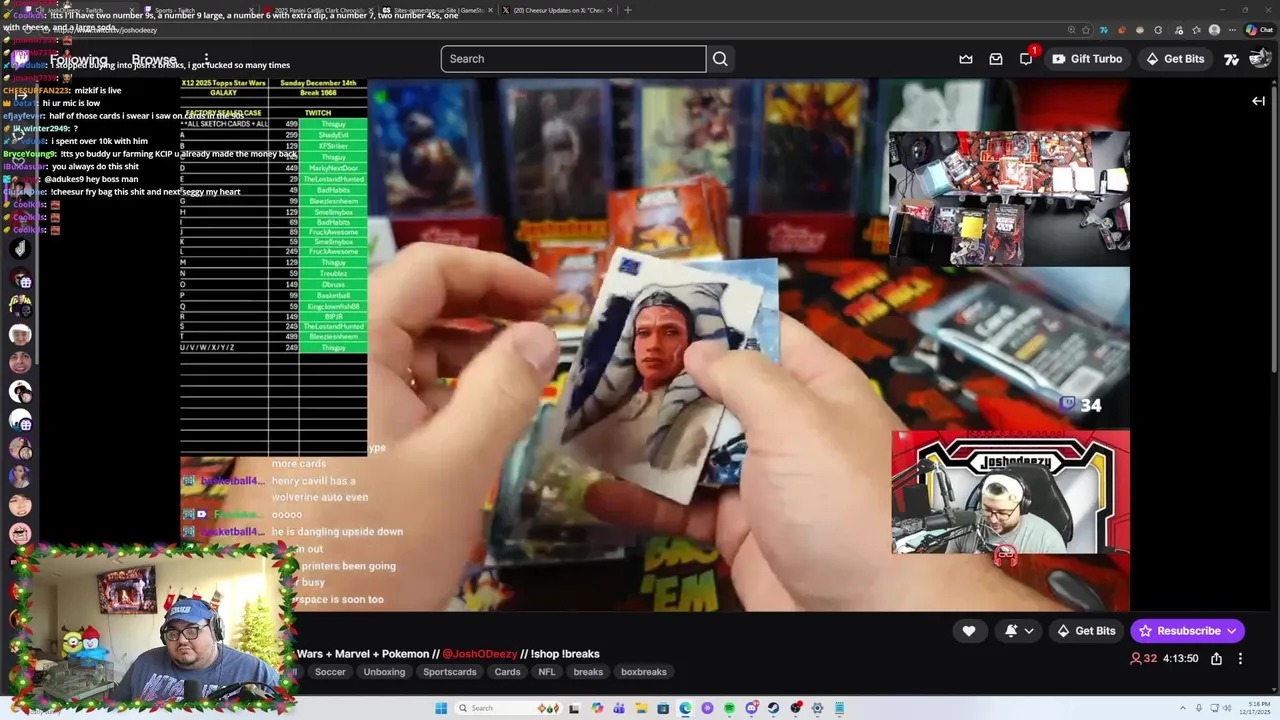Open the taskbar clock and date
This screenshot has width=1280, height=720.
tap(1255, 708)
